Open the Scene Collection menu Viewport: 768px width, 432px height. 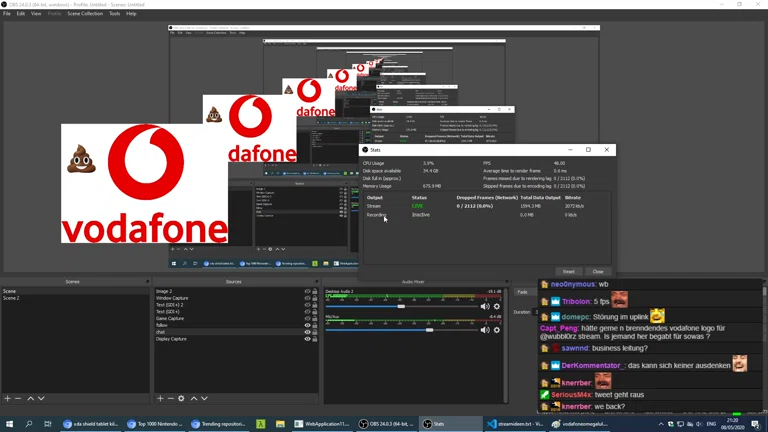[84, 14]
